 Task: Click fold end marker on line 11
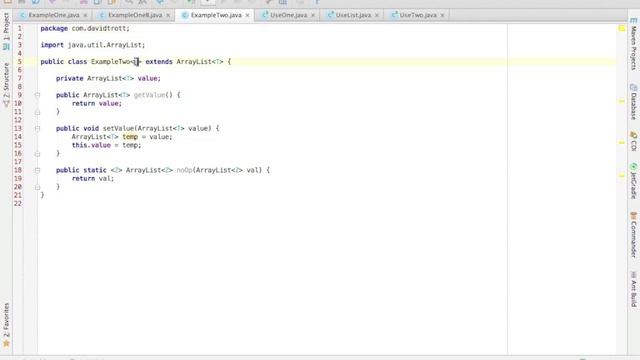[37, 112]
